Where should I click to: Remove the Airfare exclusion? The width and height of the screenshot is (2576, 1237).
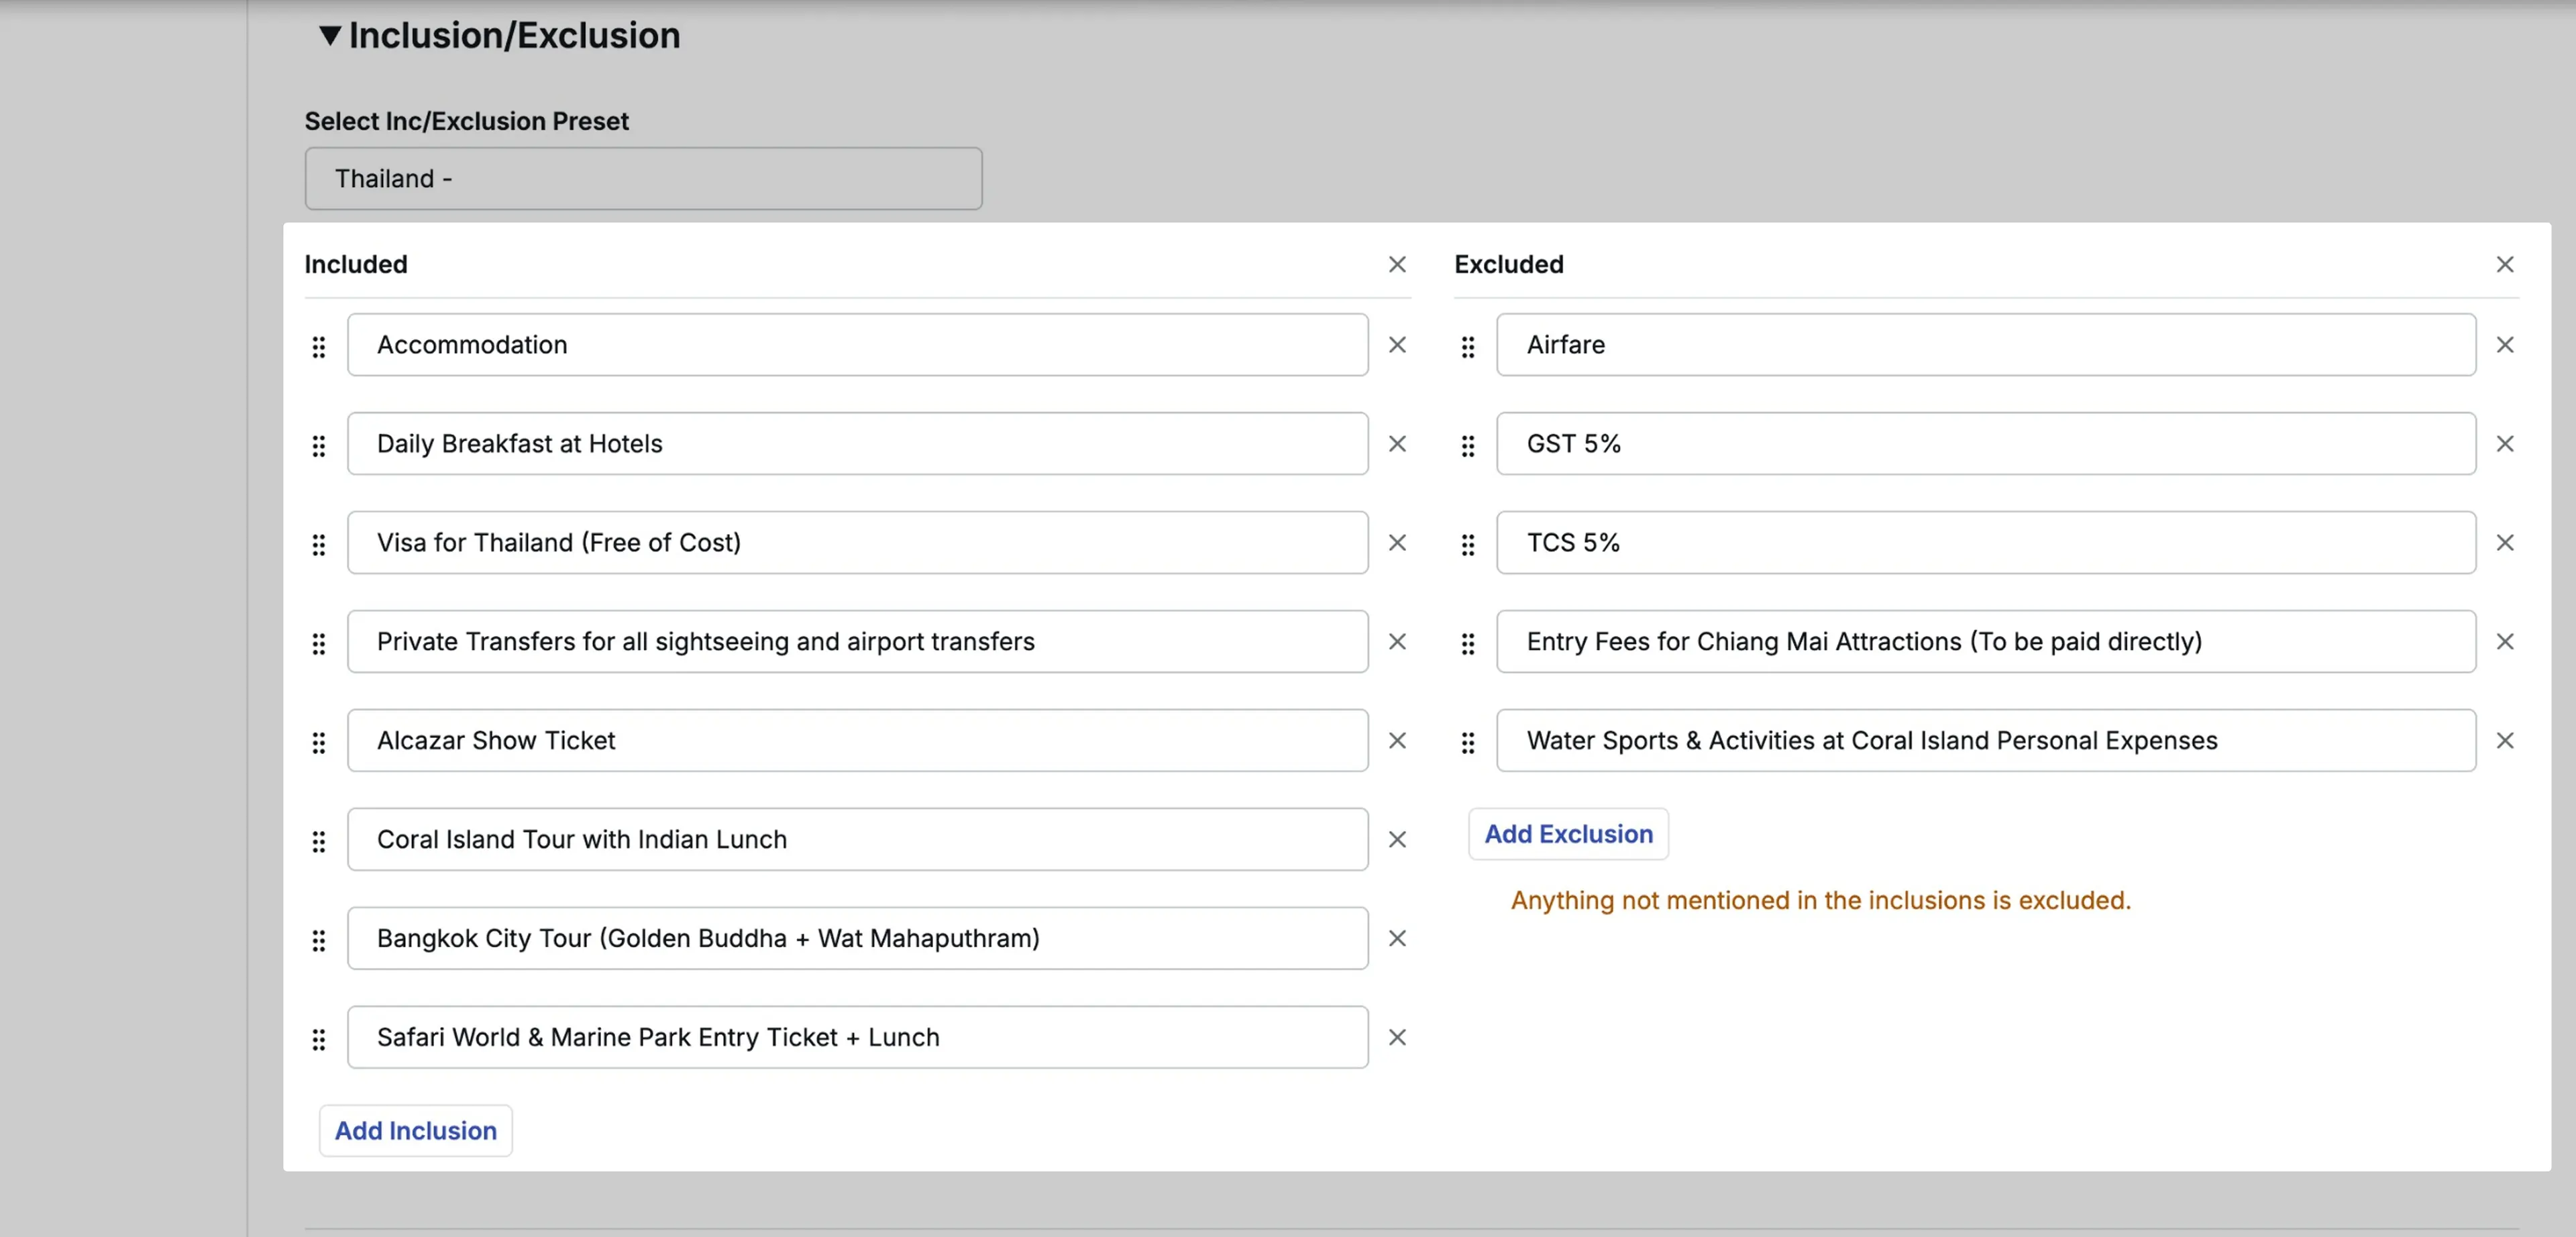point(2504,344)
